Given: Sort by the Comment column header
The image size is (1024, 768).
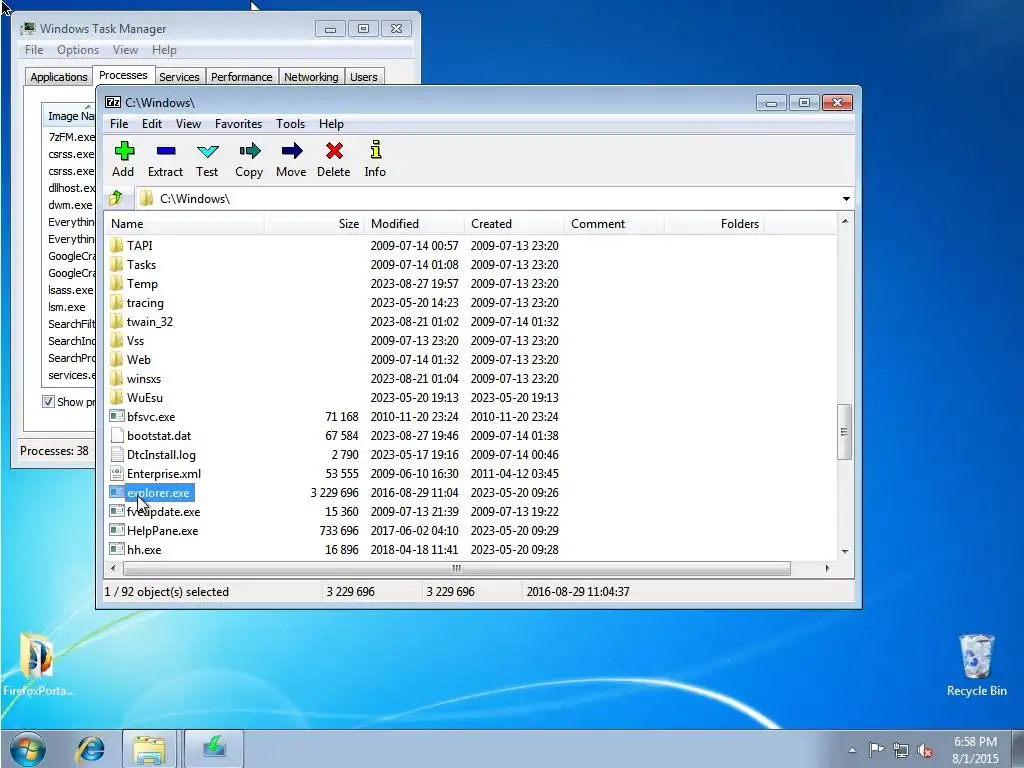Looking at the screenshot, I should click(614, 223).
